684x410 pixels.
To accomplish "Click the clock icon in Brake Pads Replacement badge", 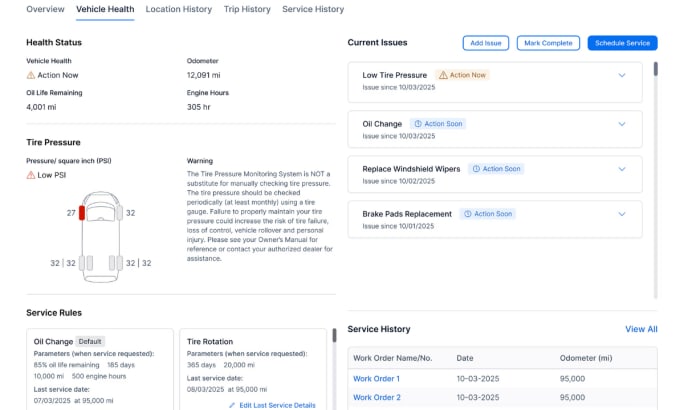I will 466,214.
